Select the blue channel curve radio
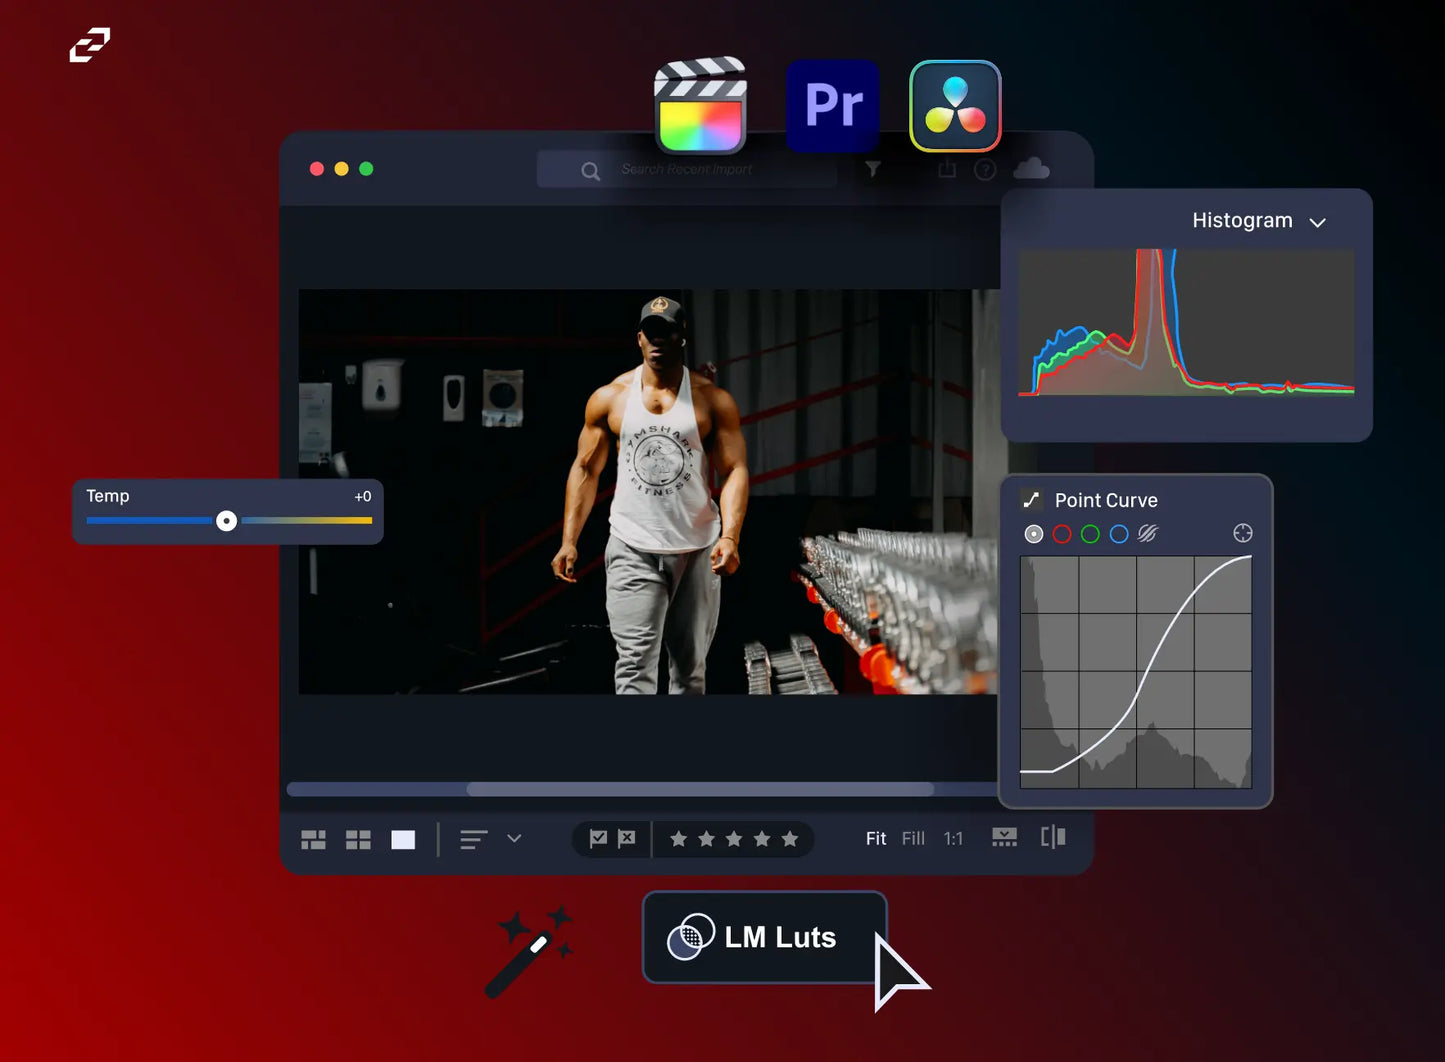Viewport: 1445px width, 1062px height. click(1119, 535)
